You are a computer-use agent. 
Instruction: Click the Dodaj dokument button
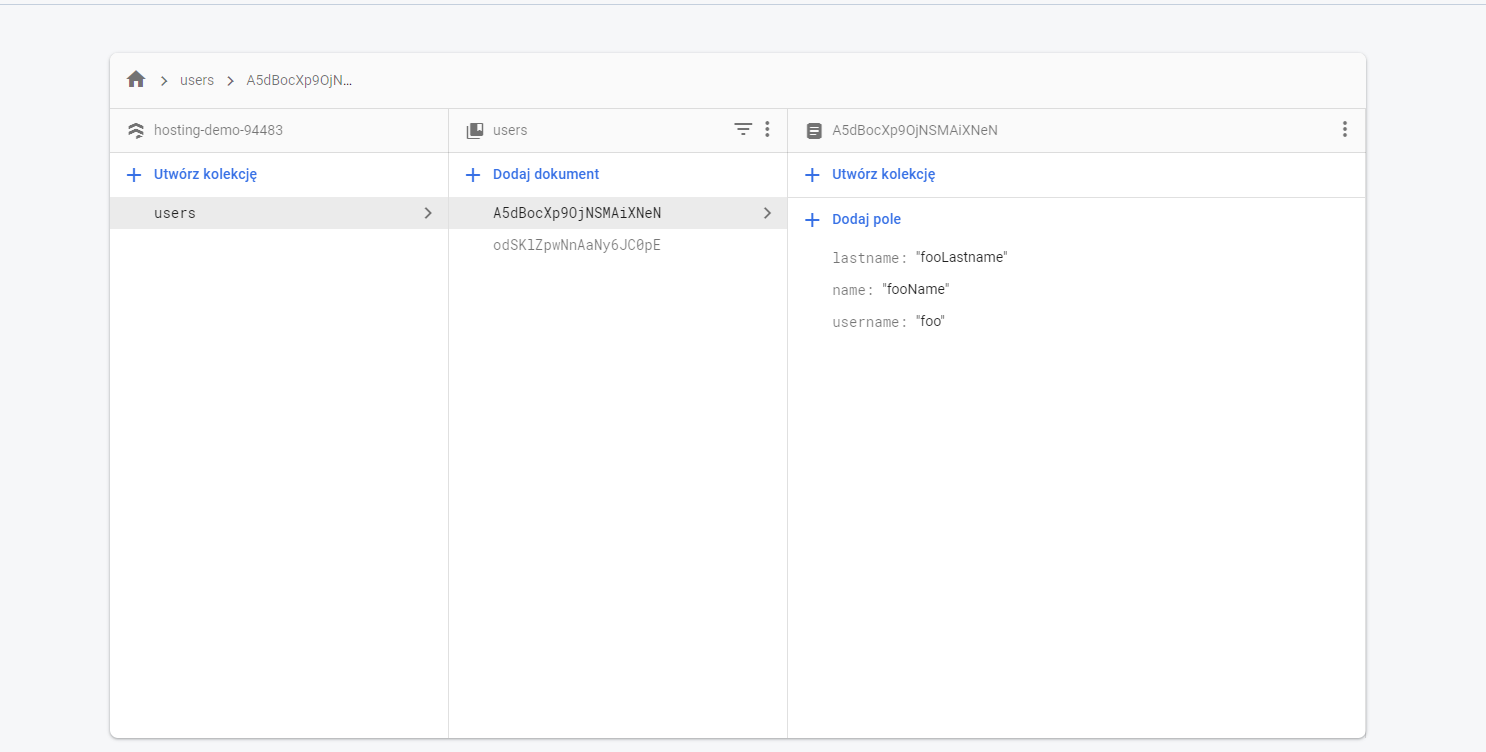tap(545, 174)
